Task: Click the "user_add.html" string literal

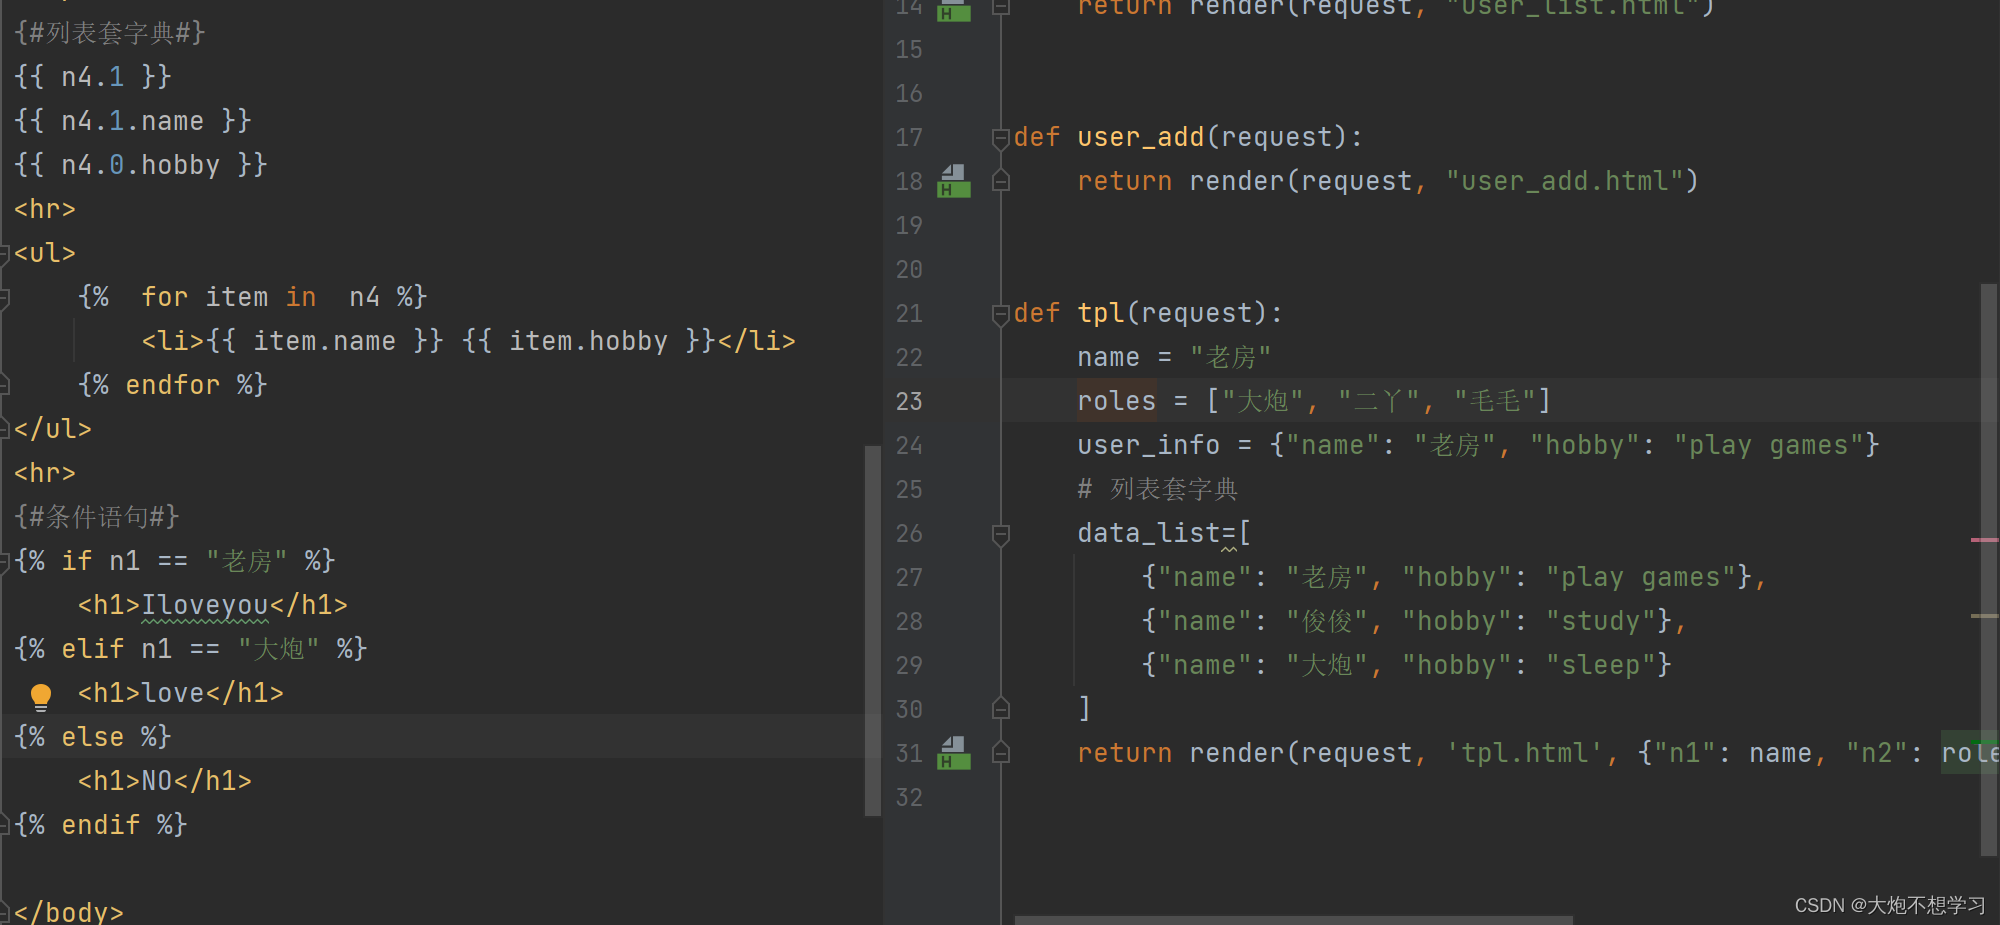Action: tap(1565, 182)
